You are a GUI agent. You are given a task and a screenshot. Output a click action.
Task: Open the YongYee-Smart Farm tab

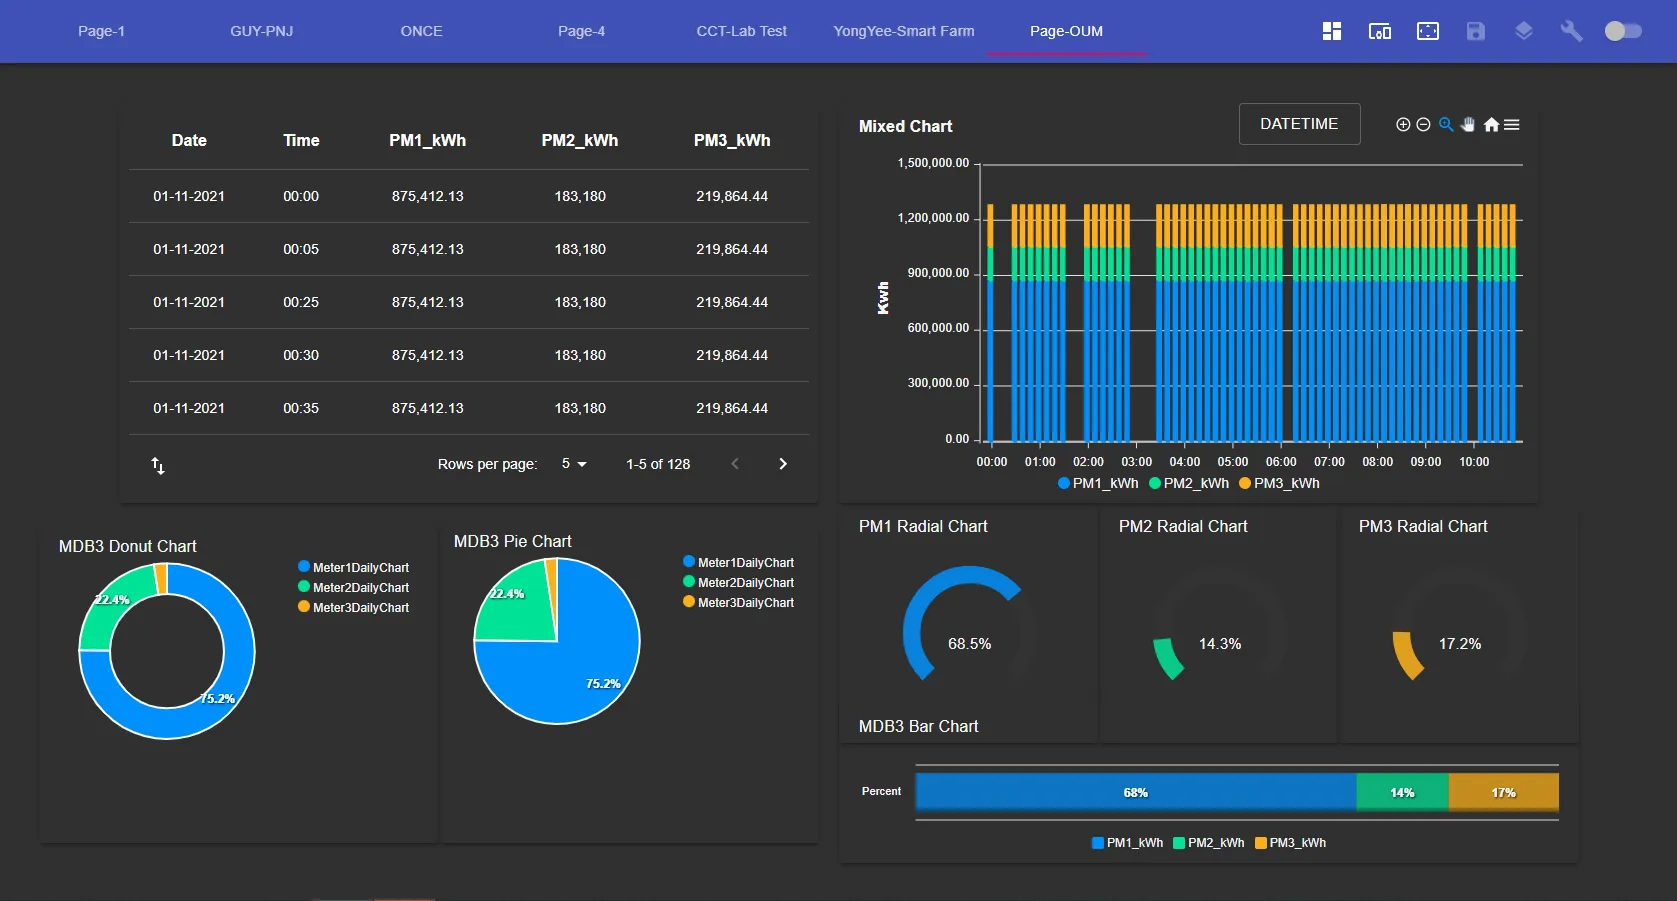tap(903, 31)
